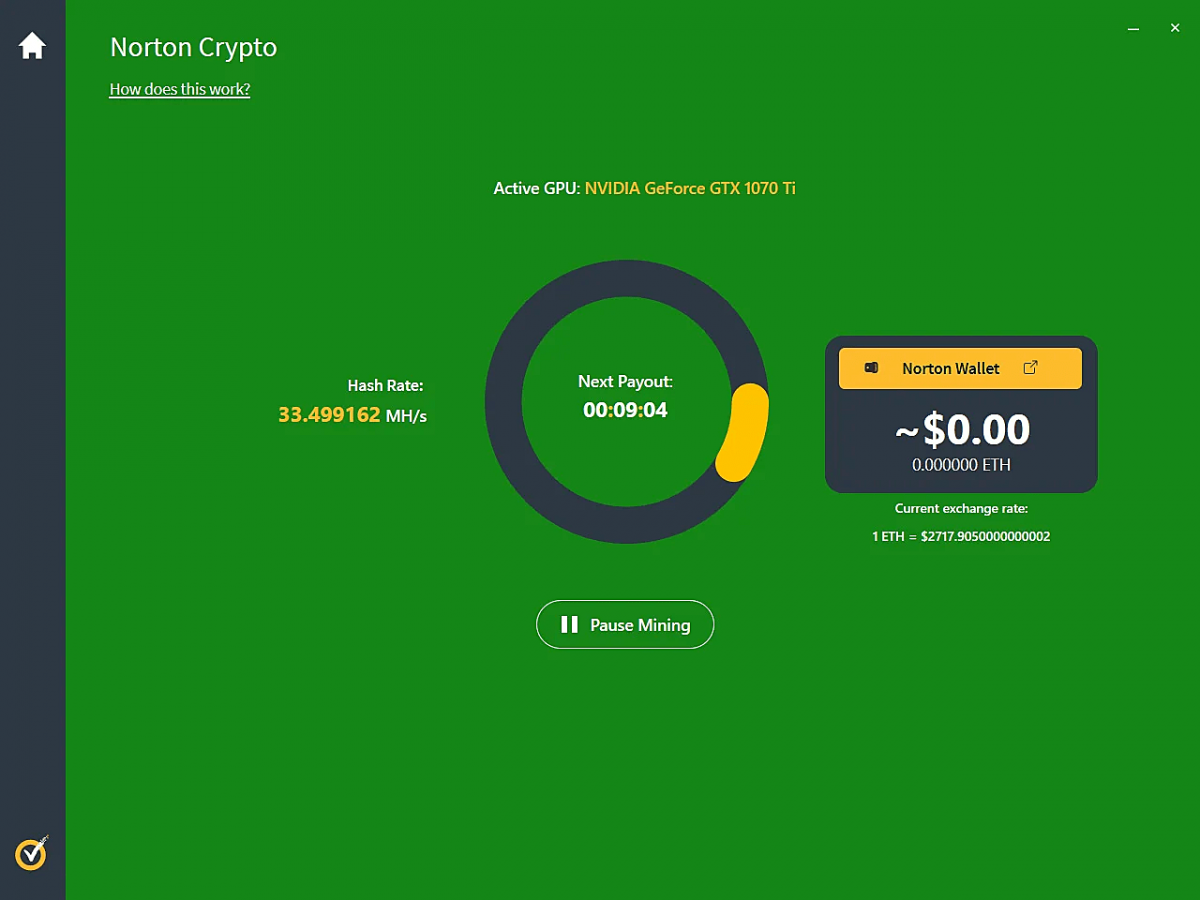The width and height of the screenshot is (1200, 900).
Task: Open Norton Wallet via its label
Action: tap(950, 368)
